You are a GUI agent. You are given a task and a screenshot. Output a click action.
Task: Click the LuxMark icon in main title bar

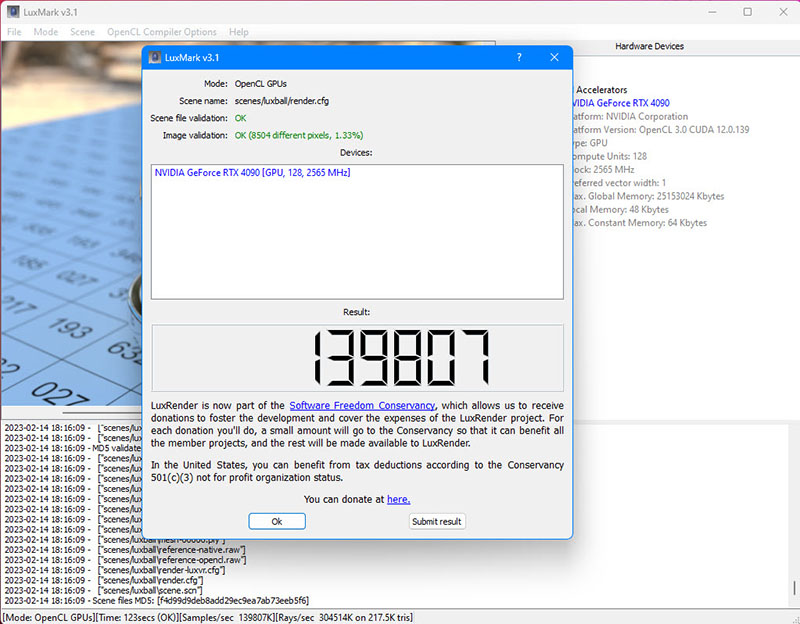(13, 12)
